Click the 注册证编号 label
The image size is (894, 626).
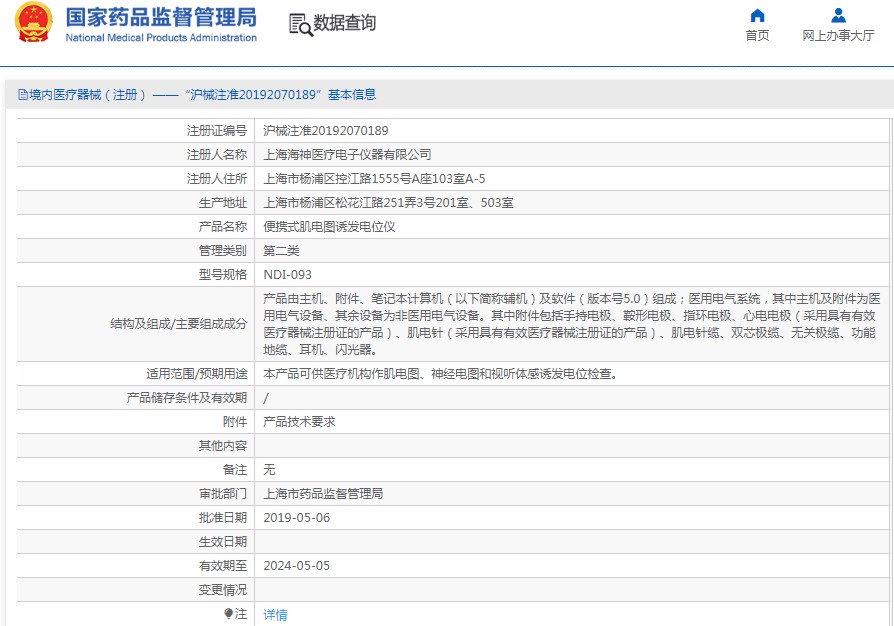coord(217,131)
